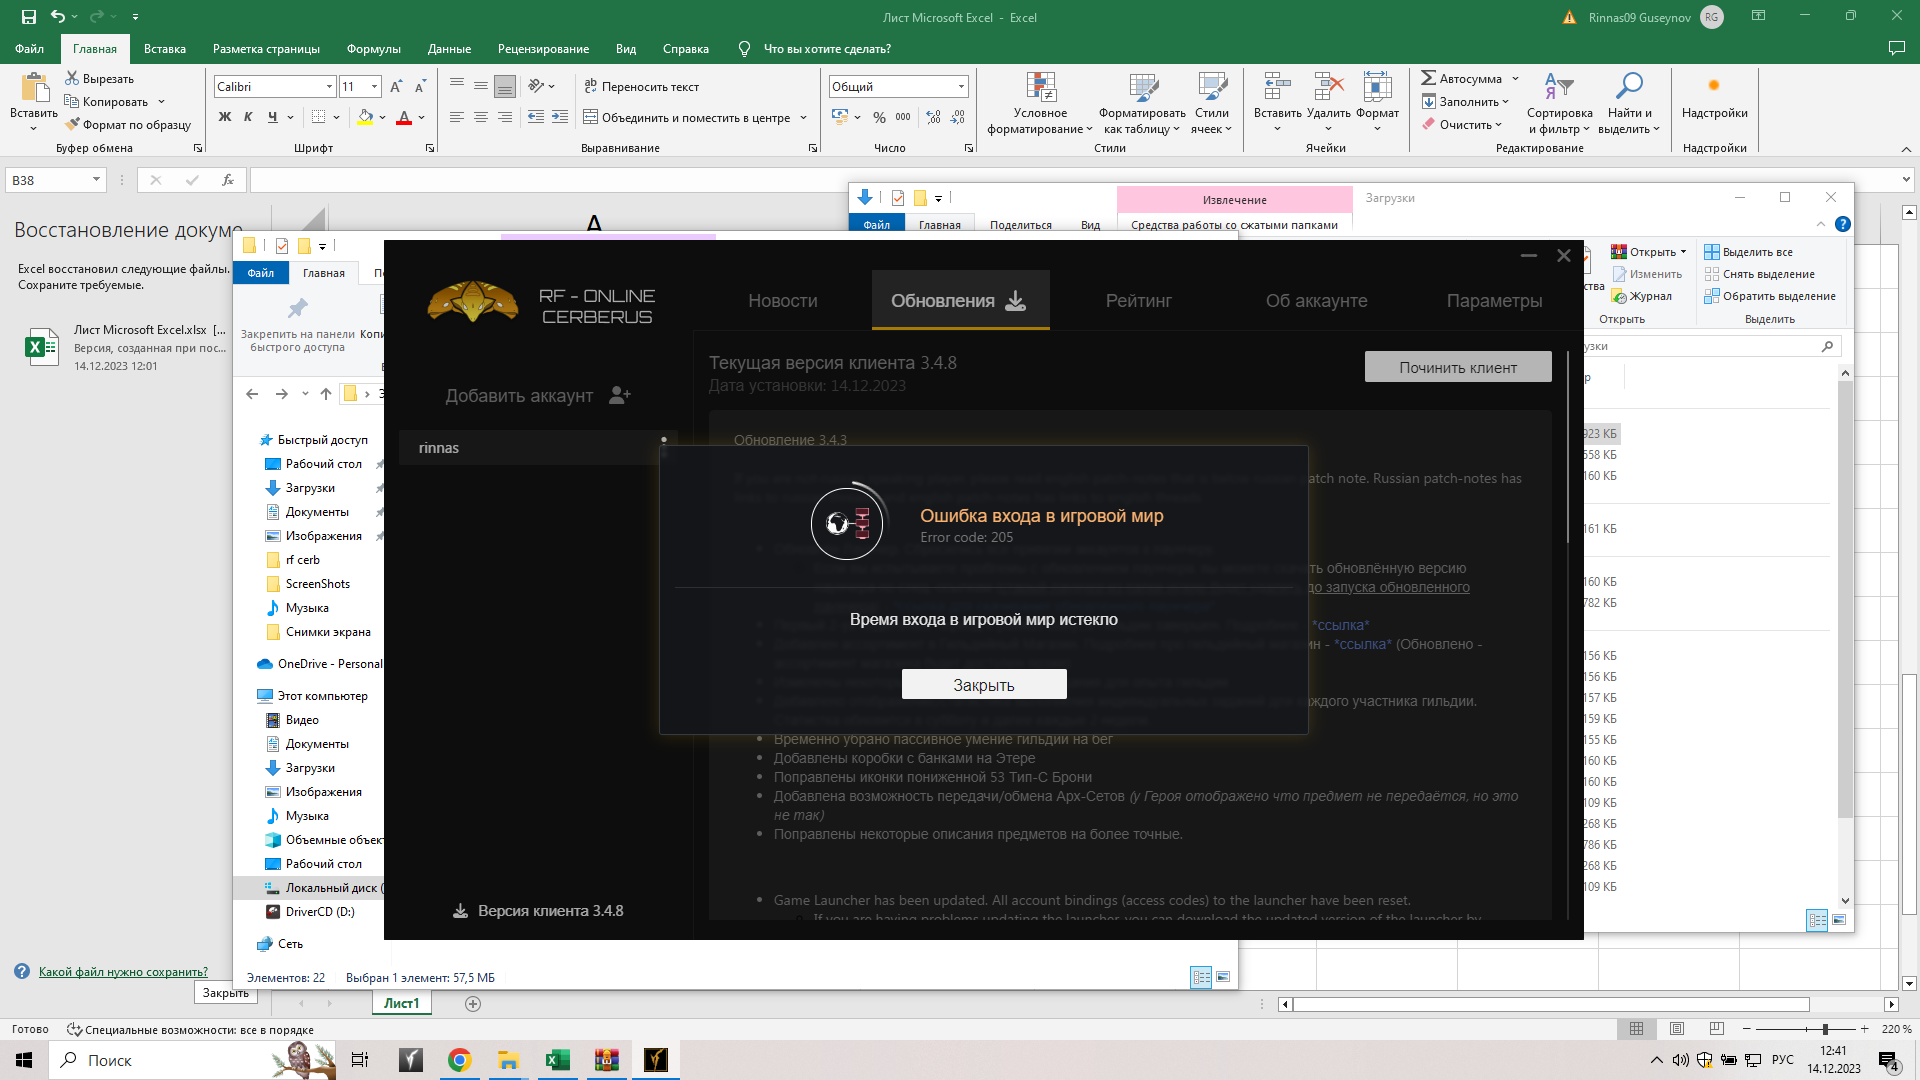Apply red font color in Excel
Viewport: 1920px width, 1080px height.
pyautogui.click(x=404, y=117)
